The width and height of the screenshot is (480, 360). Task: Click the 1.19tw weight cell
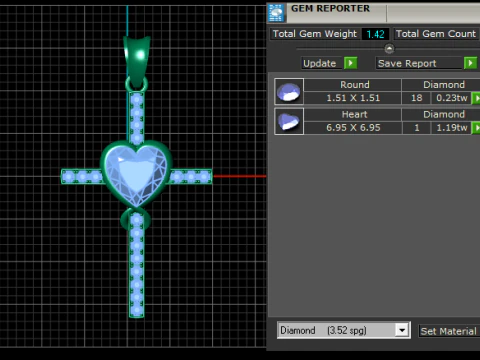tap(451, 128)
